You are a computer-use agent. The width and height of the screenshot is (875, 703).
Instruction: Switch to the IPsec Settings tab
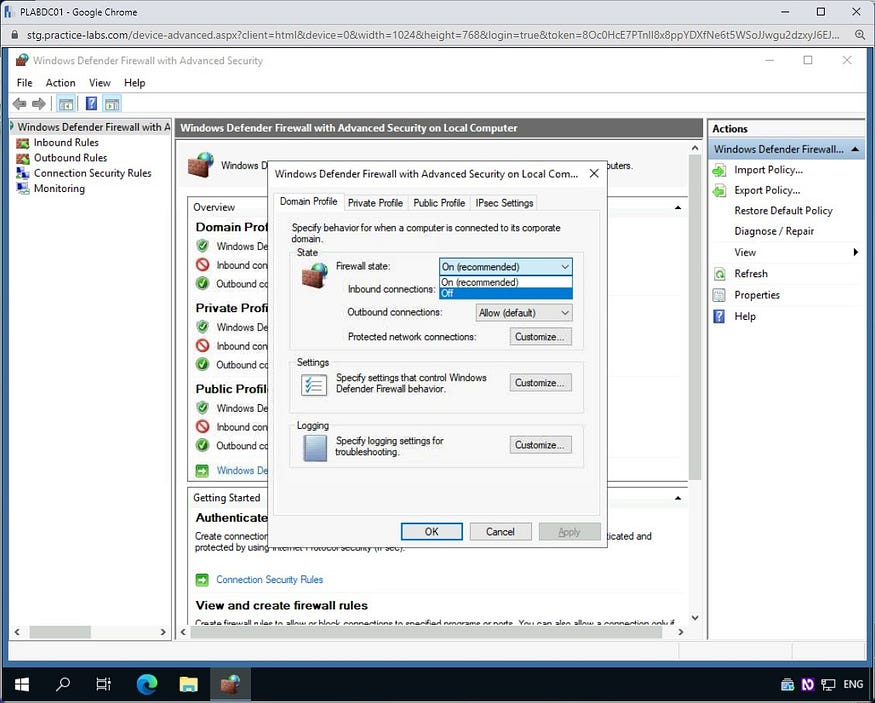coord(504,203)
